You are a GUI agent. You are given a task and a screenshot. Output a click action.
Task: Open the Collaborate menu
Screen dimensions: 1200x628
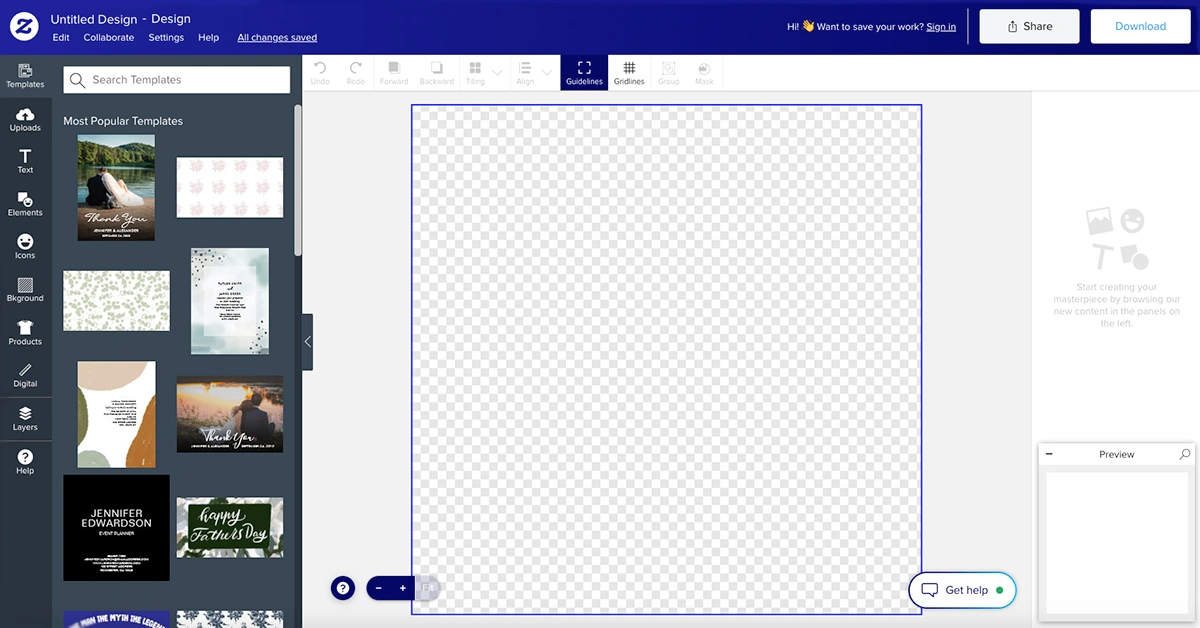[x=108, y=38]
